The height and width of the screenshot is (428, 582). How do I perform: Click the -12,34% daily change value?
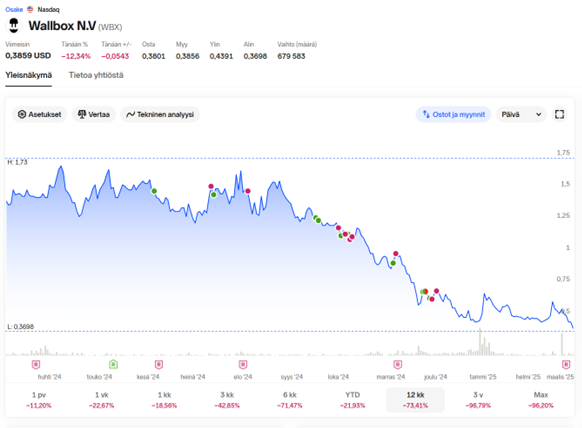(x=76, y=56)
